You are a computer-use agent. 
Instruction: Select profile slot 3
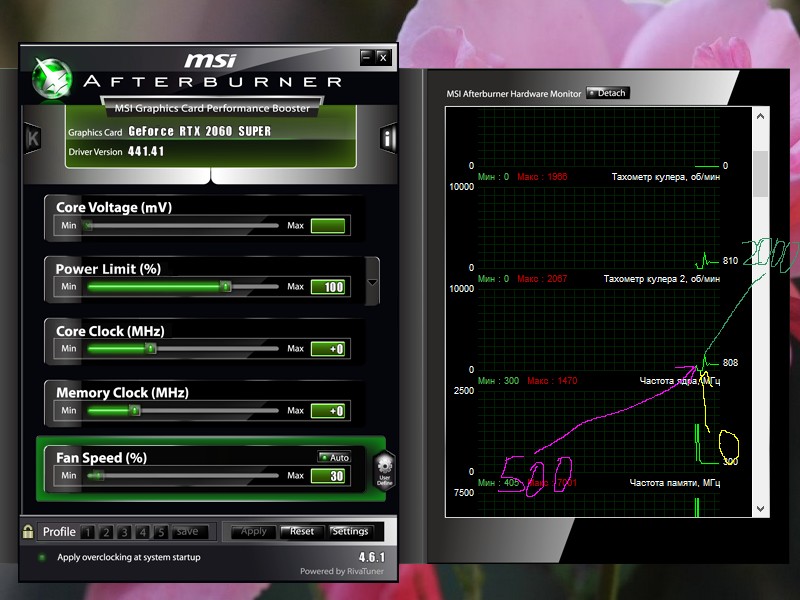(124, 532)
